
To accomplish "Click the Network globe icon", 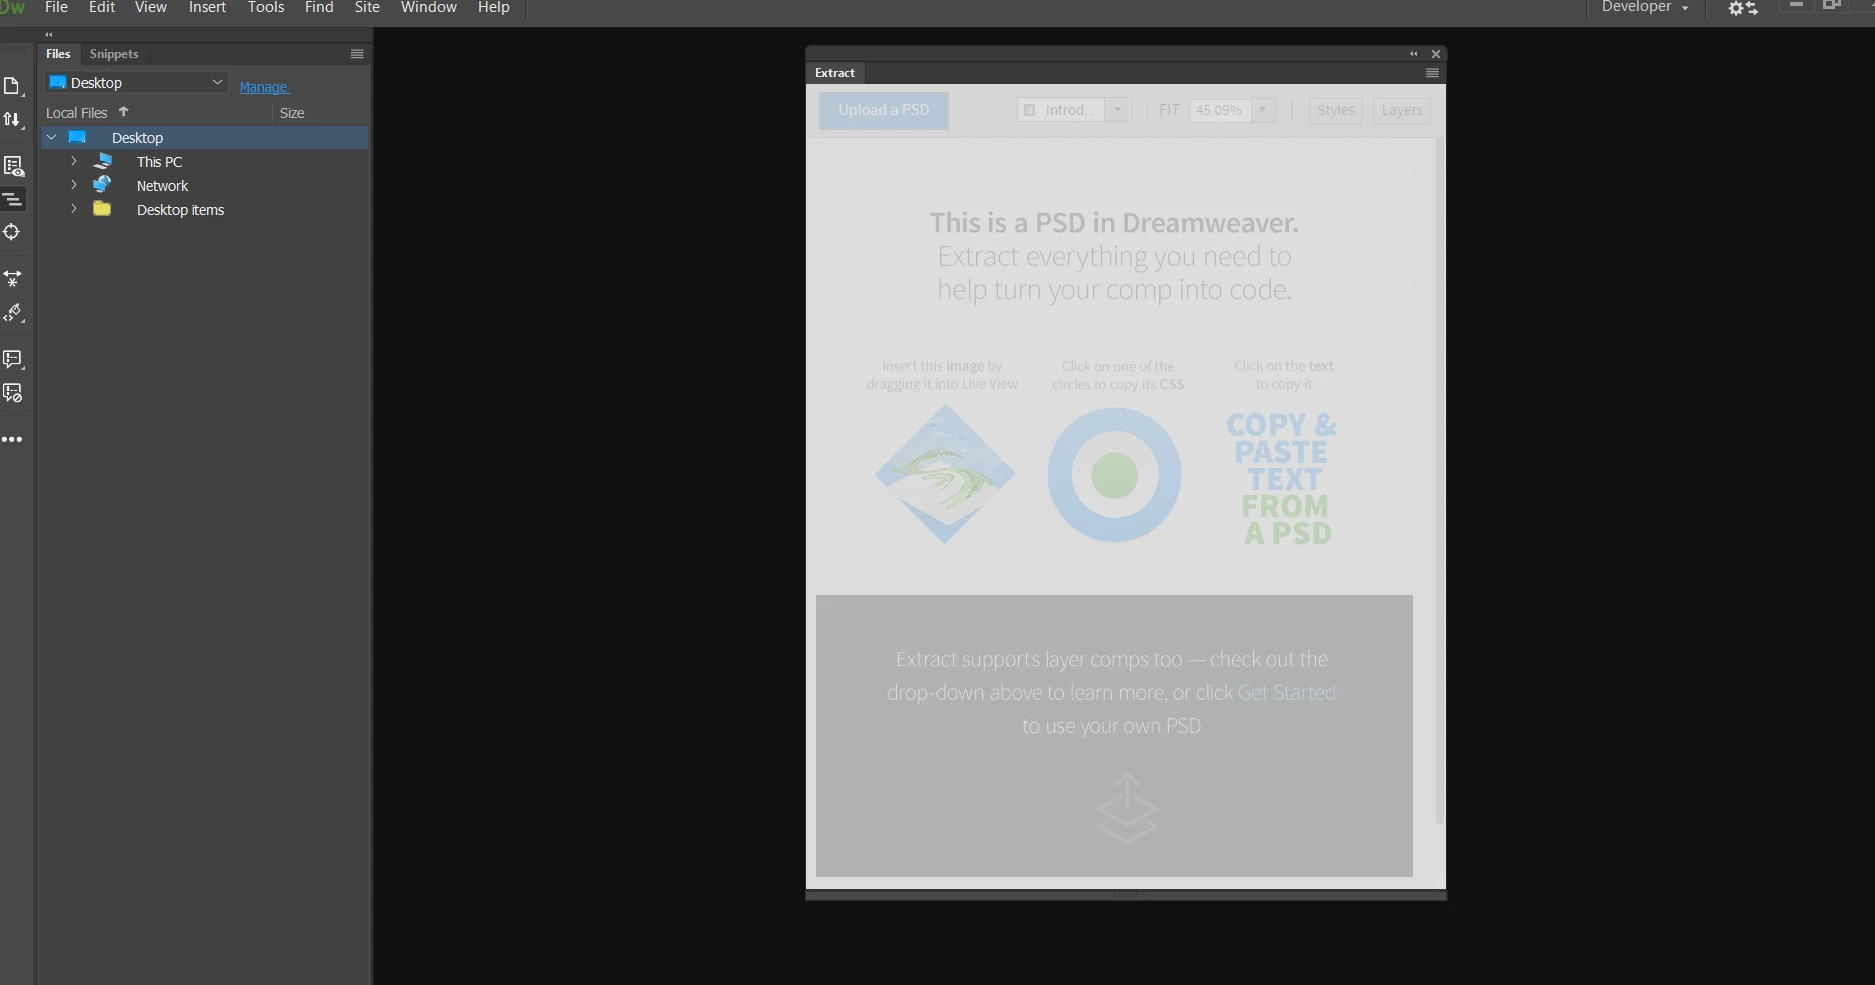I will click(x=102, y=185).
